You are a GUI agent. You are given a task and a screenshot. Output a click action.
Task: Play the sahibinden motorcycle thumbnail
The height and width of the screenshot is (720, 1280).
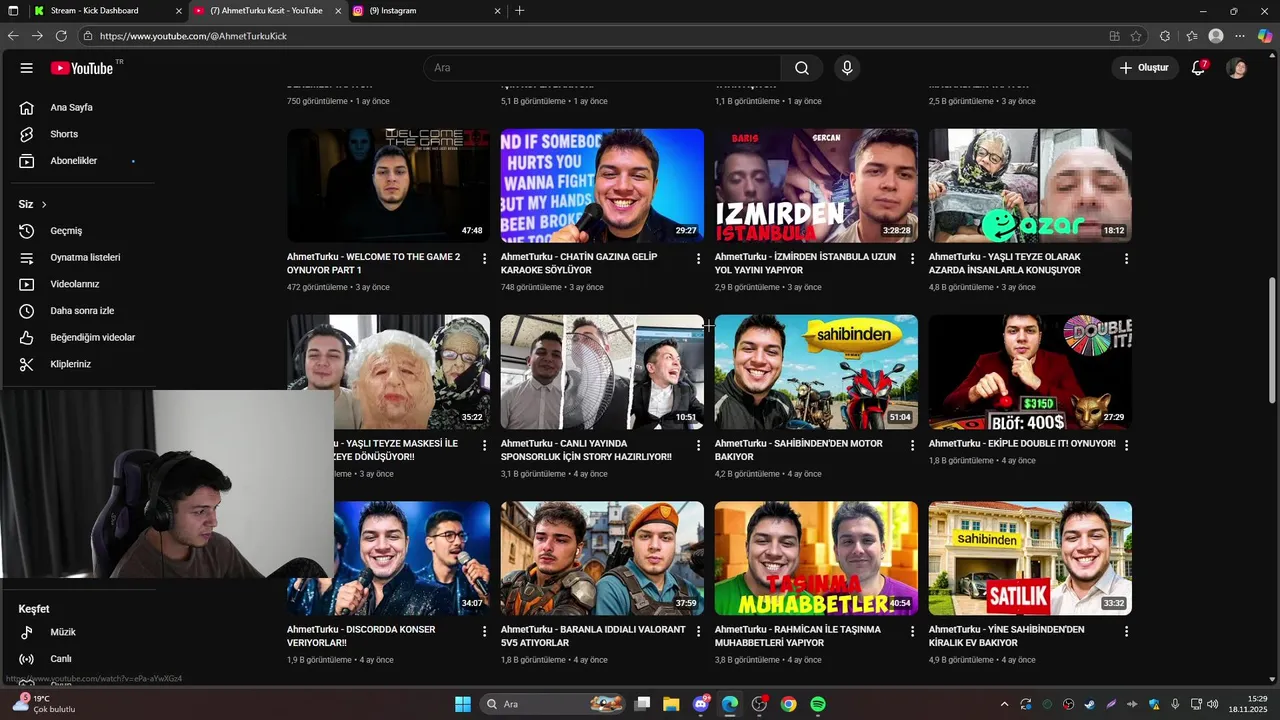tap(816, 372)
